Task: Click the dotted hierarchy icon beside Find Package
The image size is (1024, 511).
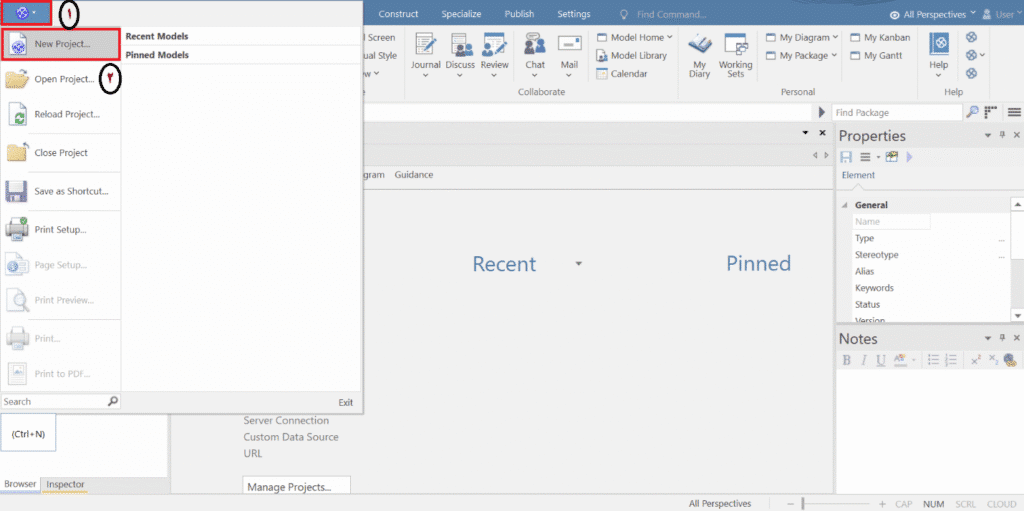Action: click(991, 112)
